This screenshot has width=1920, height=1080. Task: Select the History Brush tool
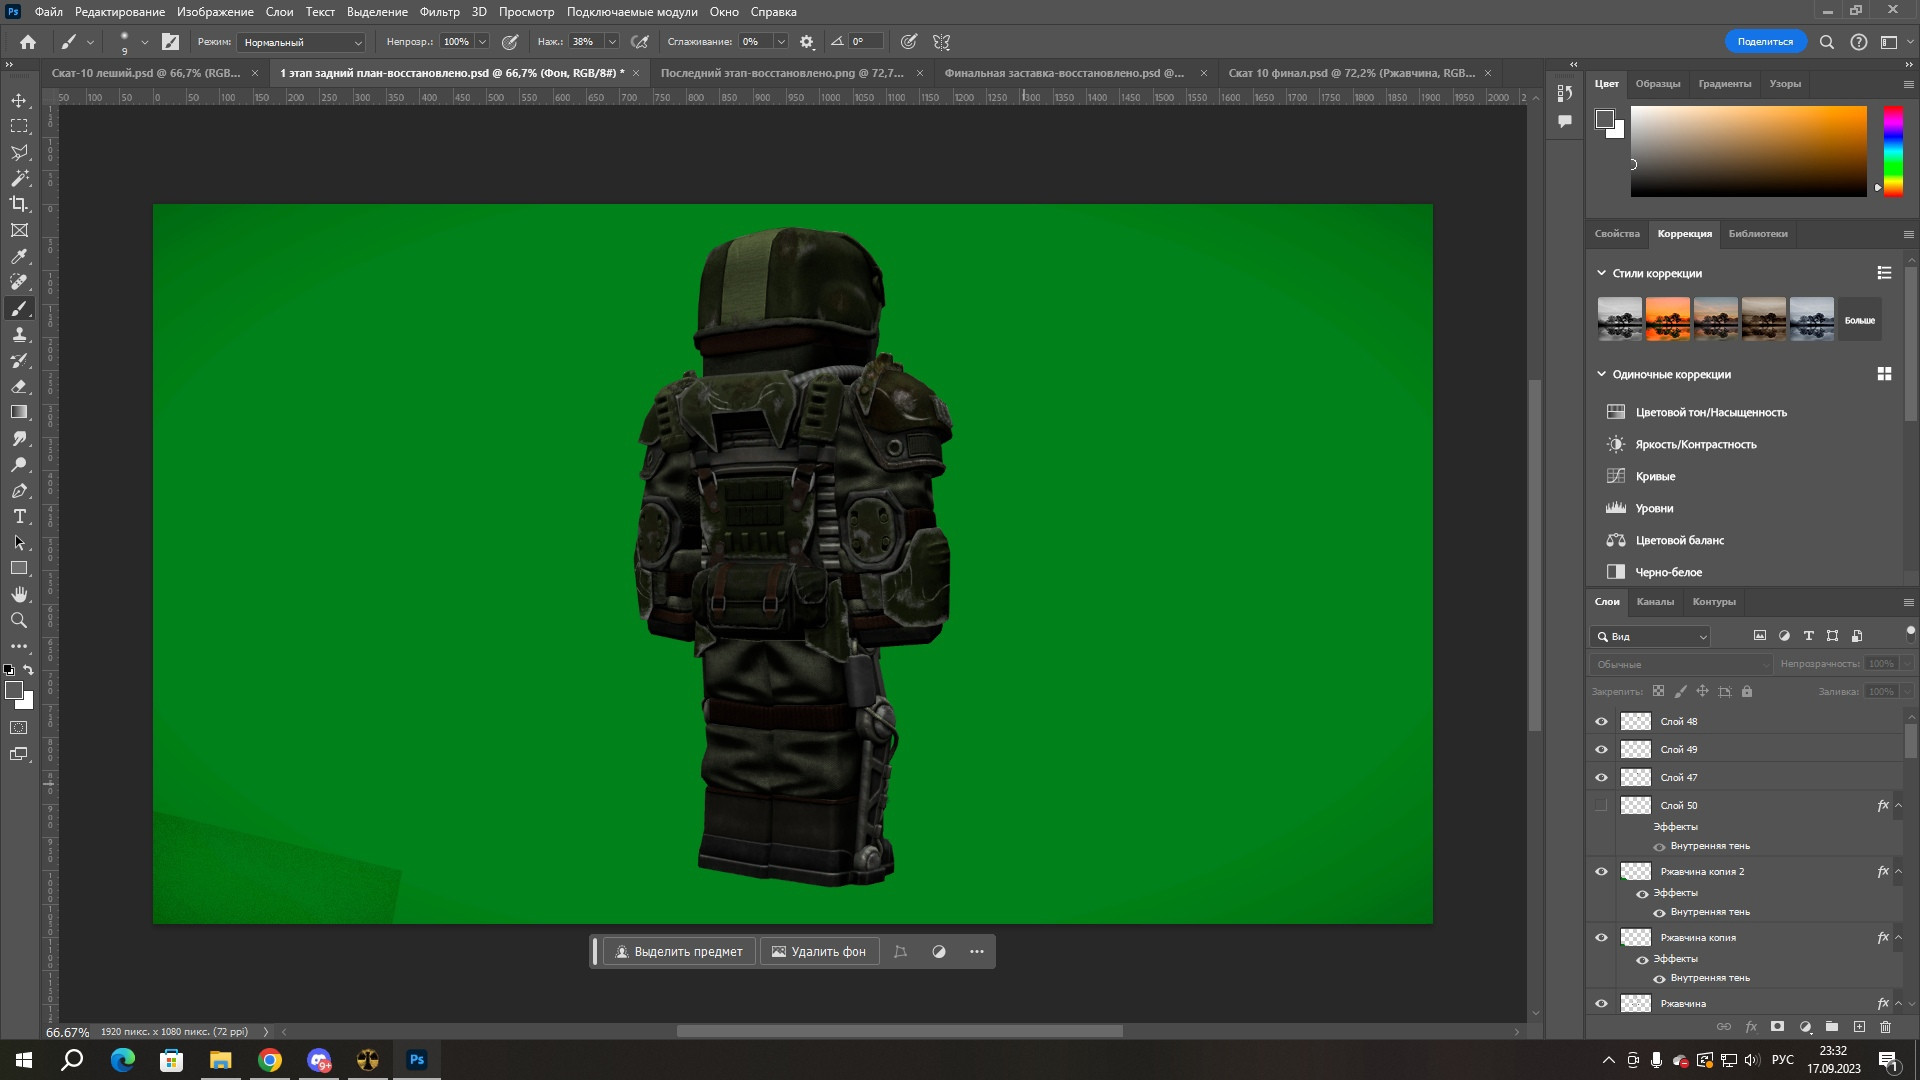pos(19,361)
